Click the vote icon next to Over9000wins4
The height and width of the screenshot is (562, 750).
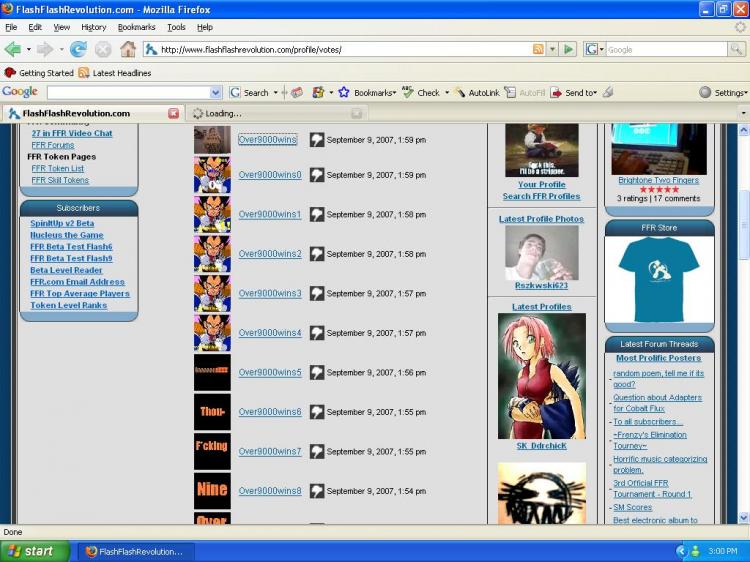pyautogui.click(x=317, y=333)
